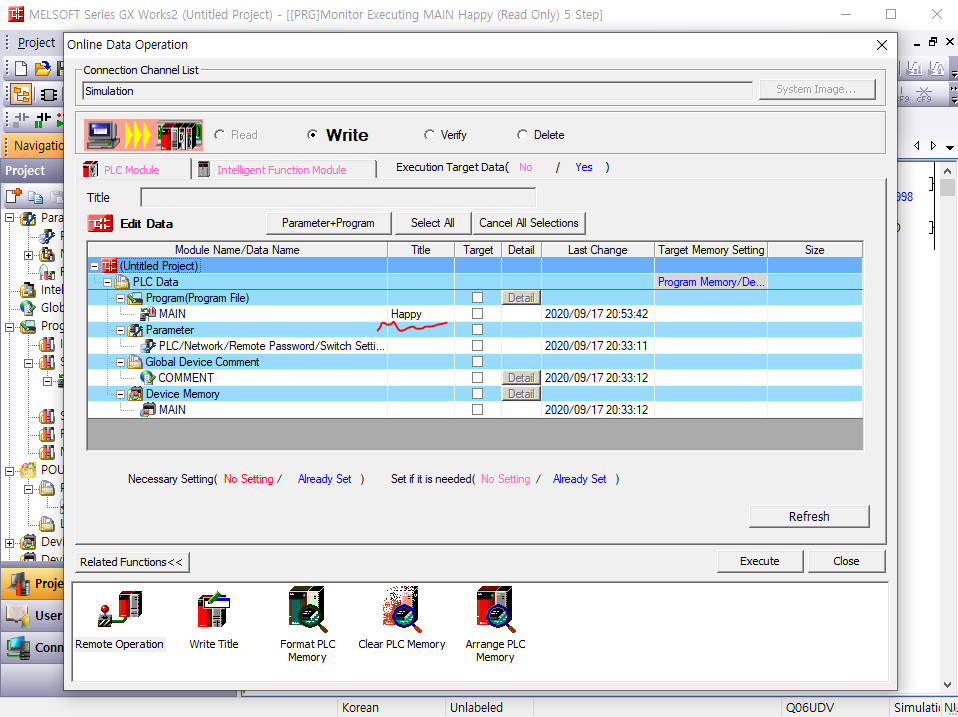Collapse the POU node in the Project tree
The height and width of the screenshot is (717, 958).
pyautogui.click(x=10, y=471)
